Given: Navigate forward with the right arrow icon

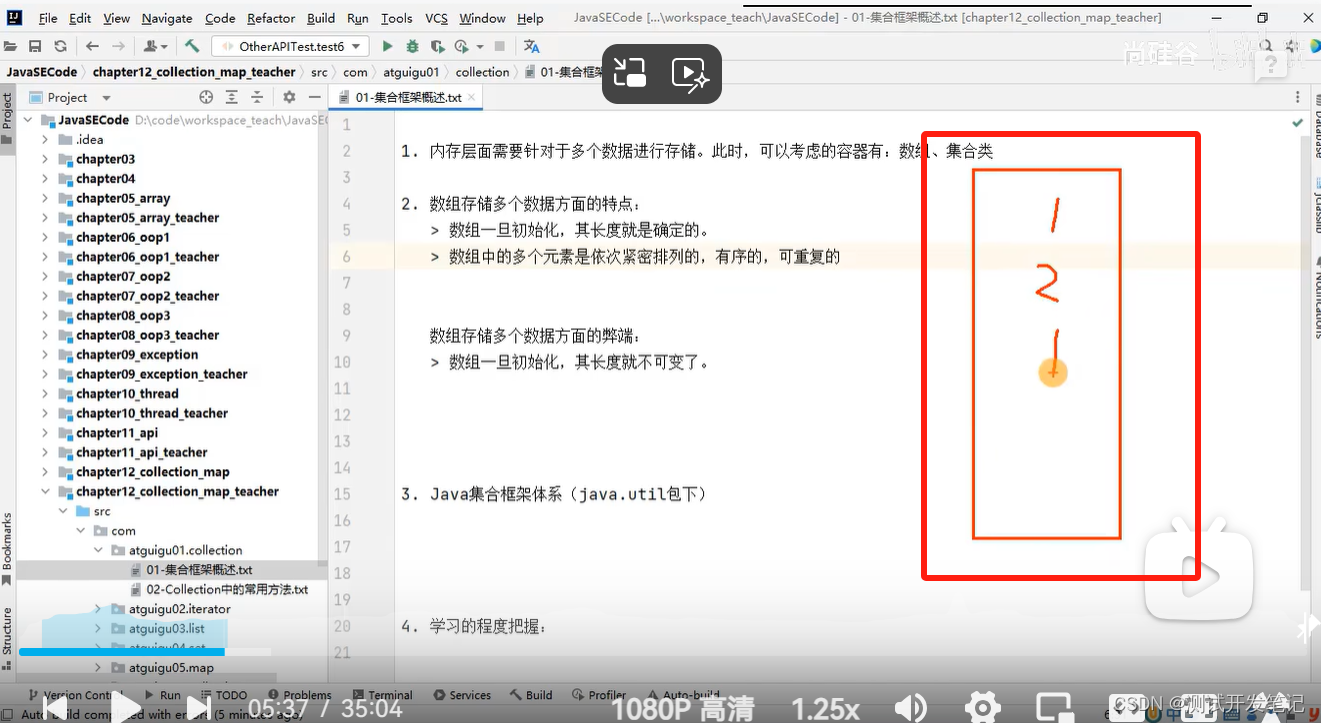Looking at the screenshot, I should (x=119, y=46).
